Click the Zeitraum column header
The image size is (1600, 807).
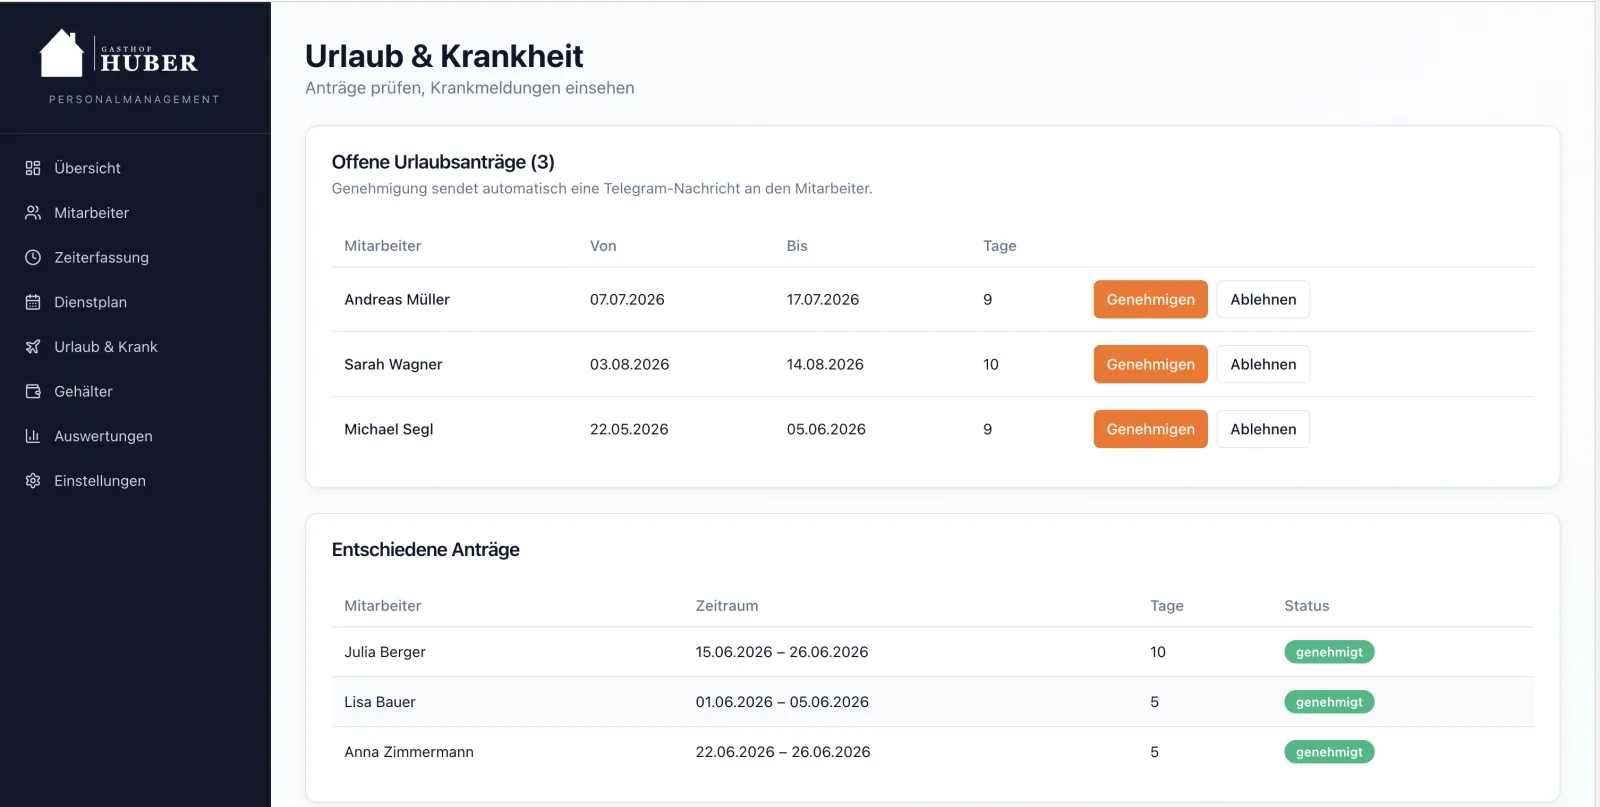coord(727,606)
